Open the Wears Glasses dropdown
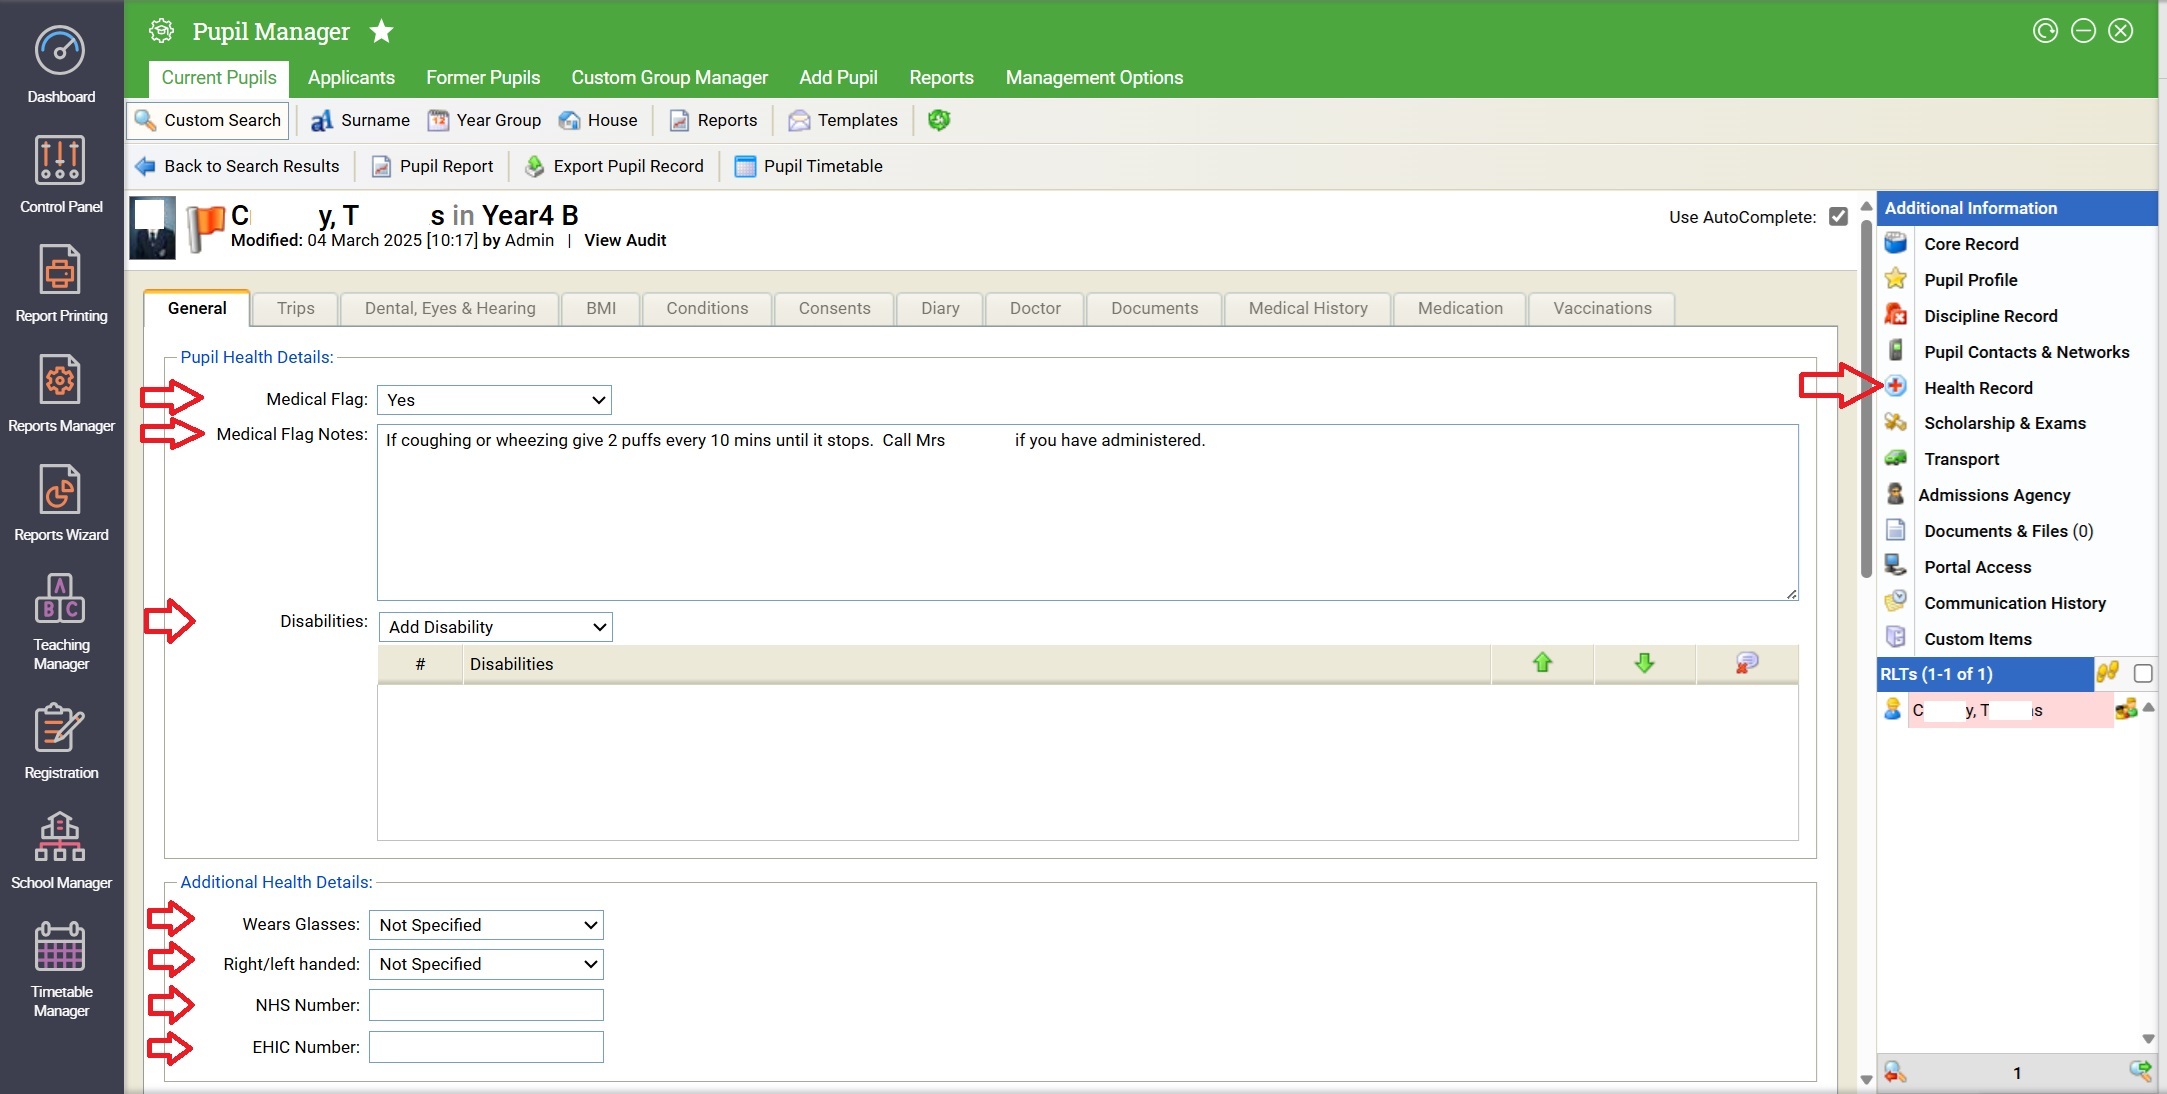 pos(486,925)
